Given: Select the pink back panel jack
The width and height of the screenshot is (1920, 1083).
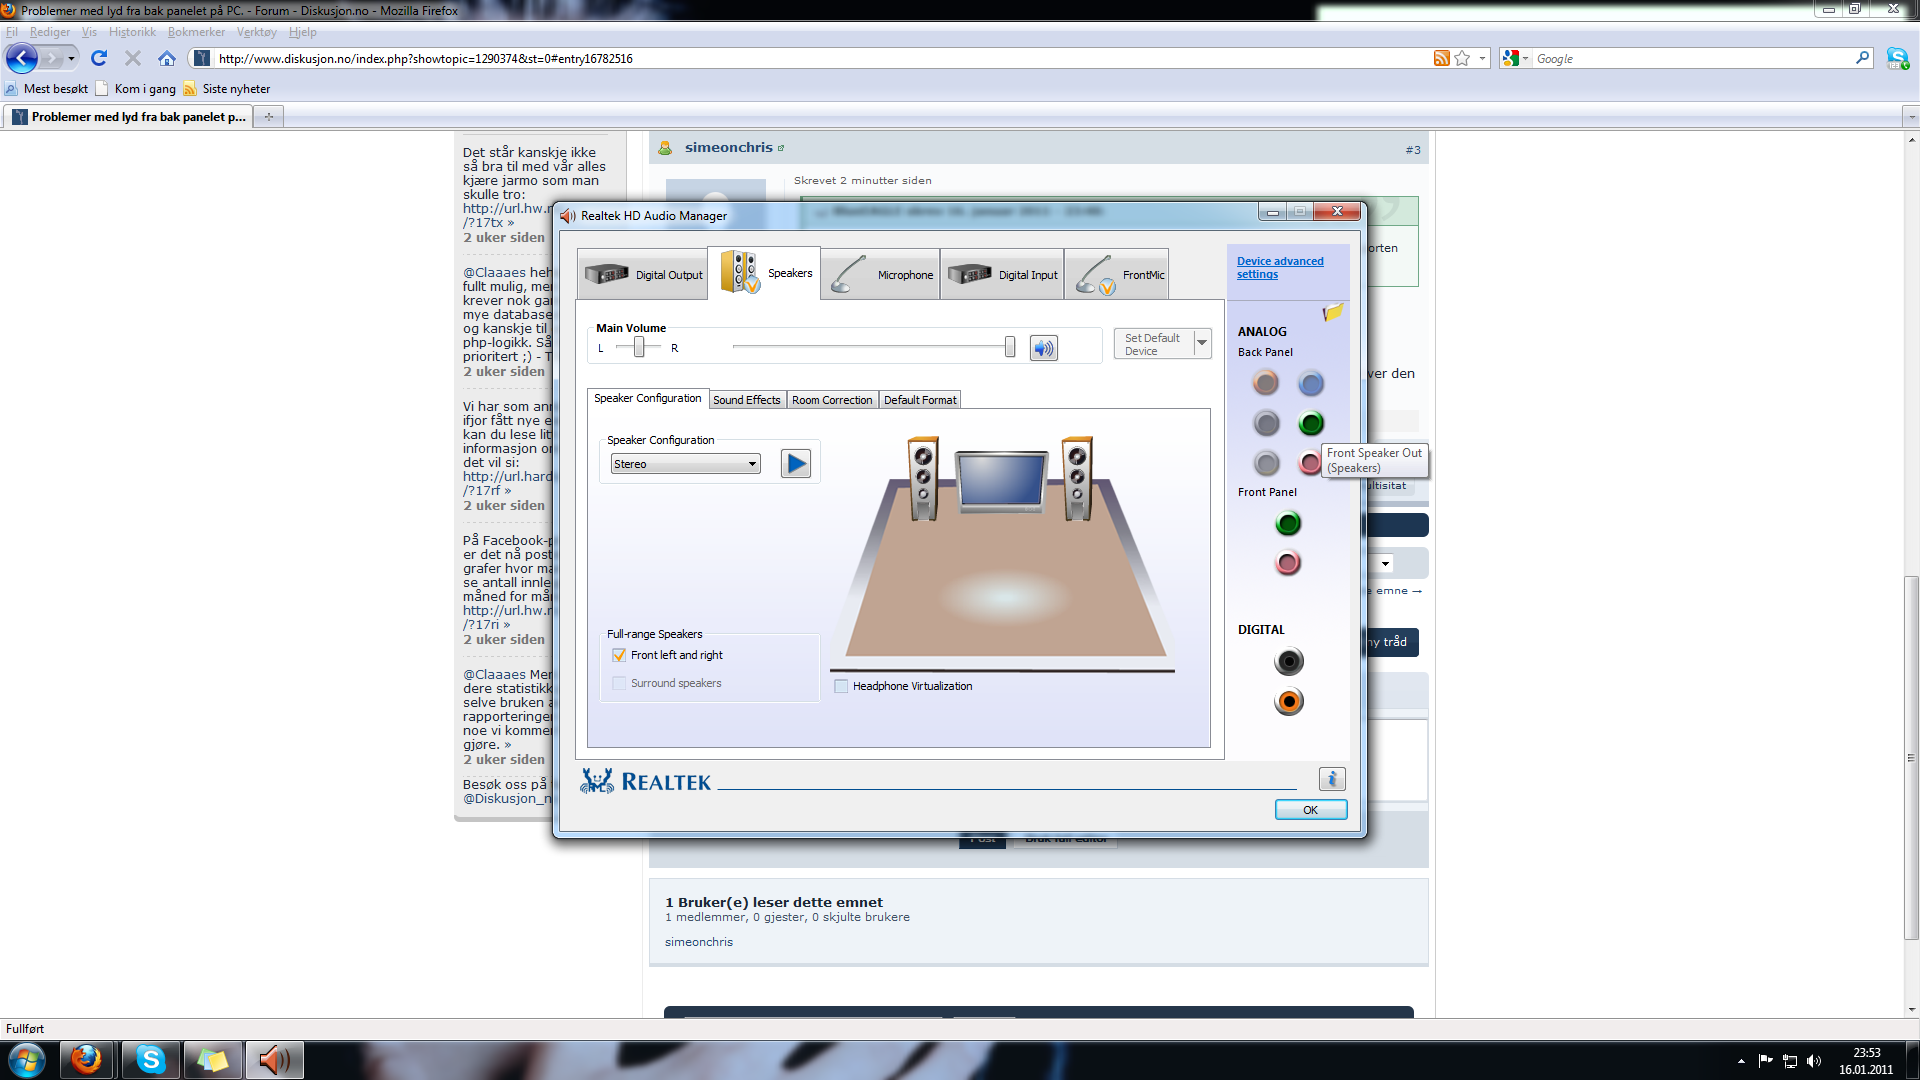Looking at the screenshot, I should click(1309, 463).
